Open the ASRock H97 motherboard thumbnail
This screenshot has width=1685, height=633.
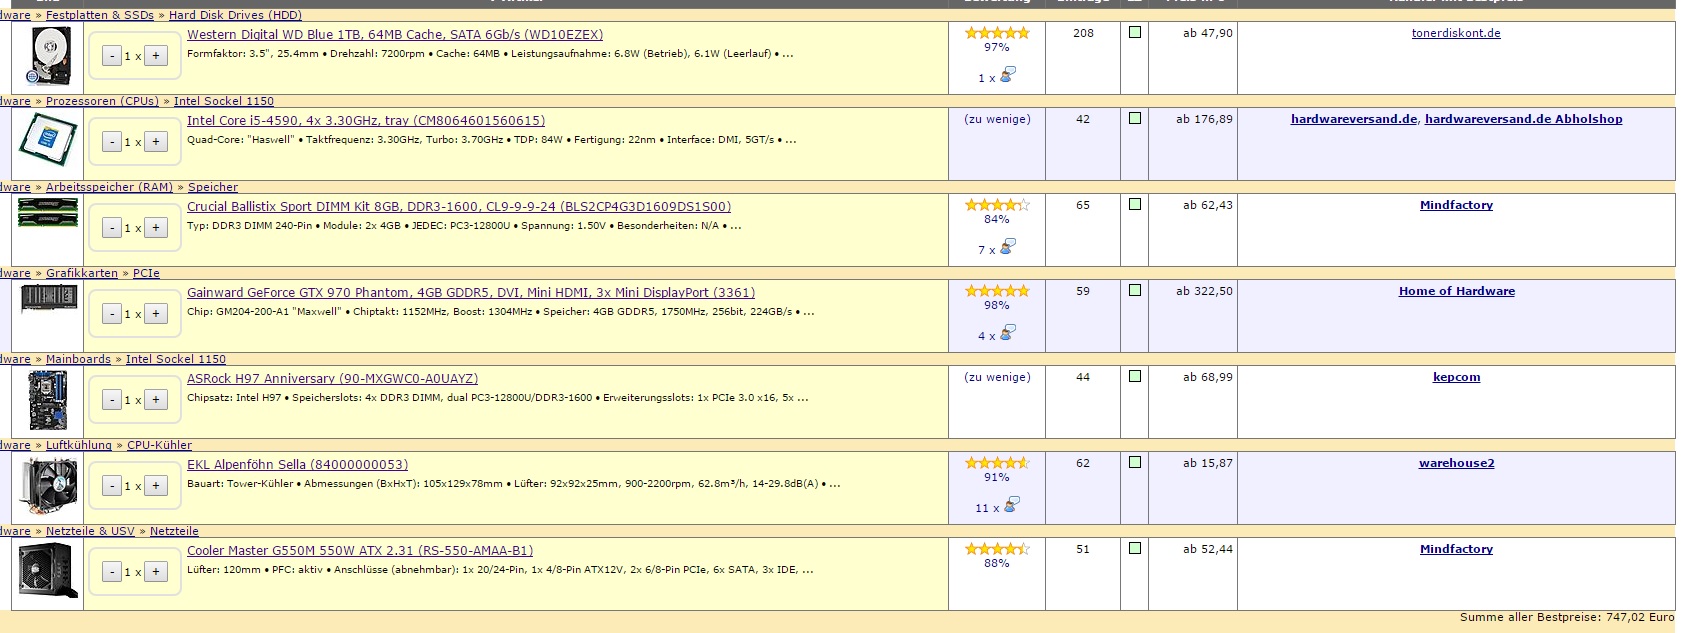tap(48, 400)
